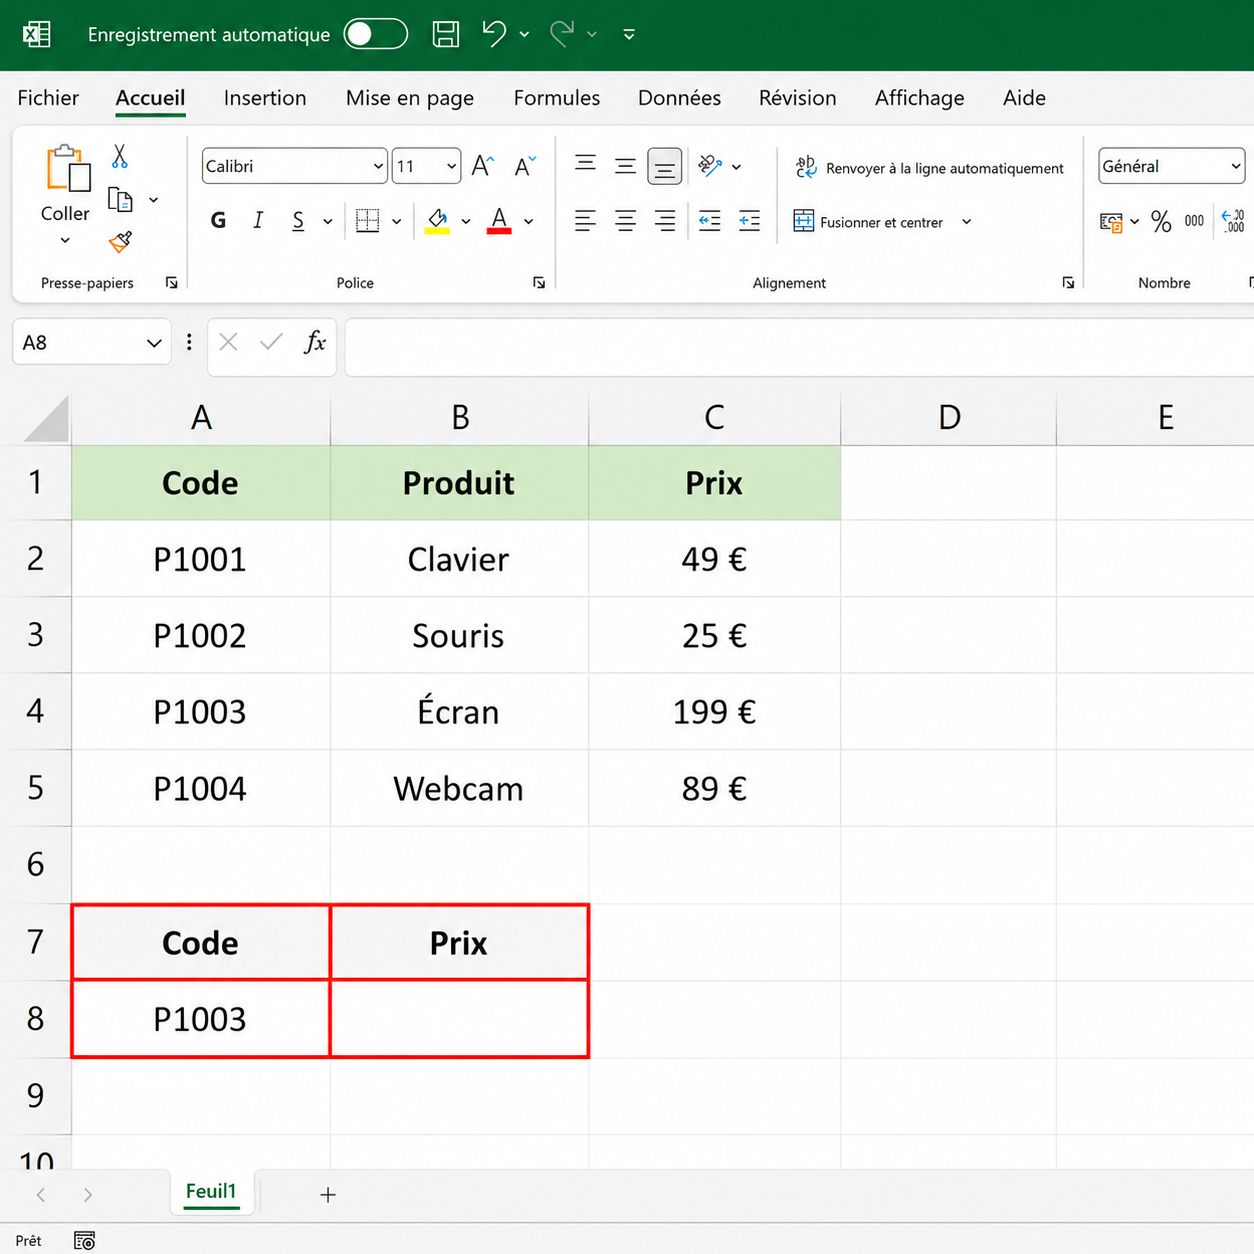1254x1254 pixels.
Task: Expand the fill color dropdown arrow
Action: (x=466, y=222)
